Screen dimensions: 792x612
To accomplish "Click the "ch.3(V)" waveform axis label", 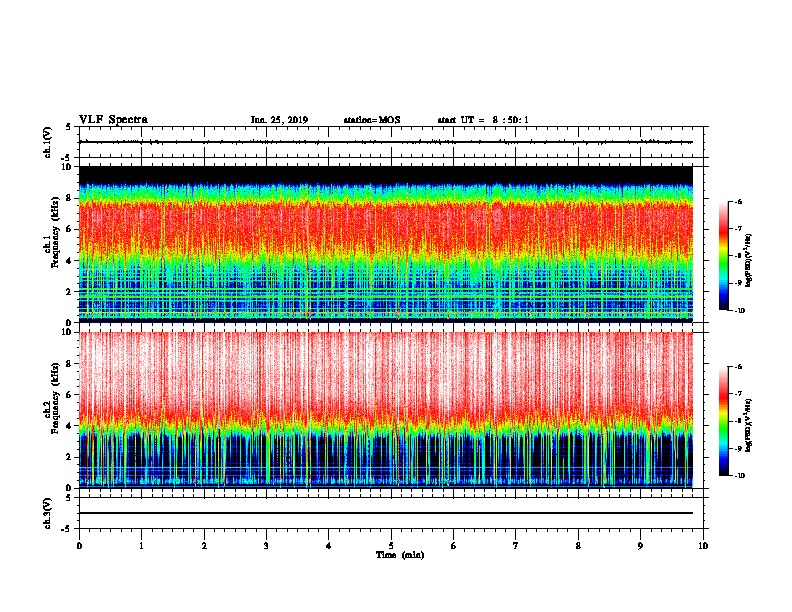I will click(x=47, y=514).
